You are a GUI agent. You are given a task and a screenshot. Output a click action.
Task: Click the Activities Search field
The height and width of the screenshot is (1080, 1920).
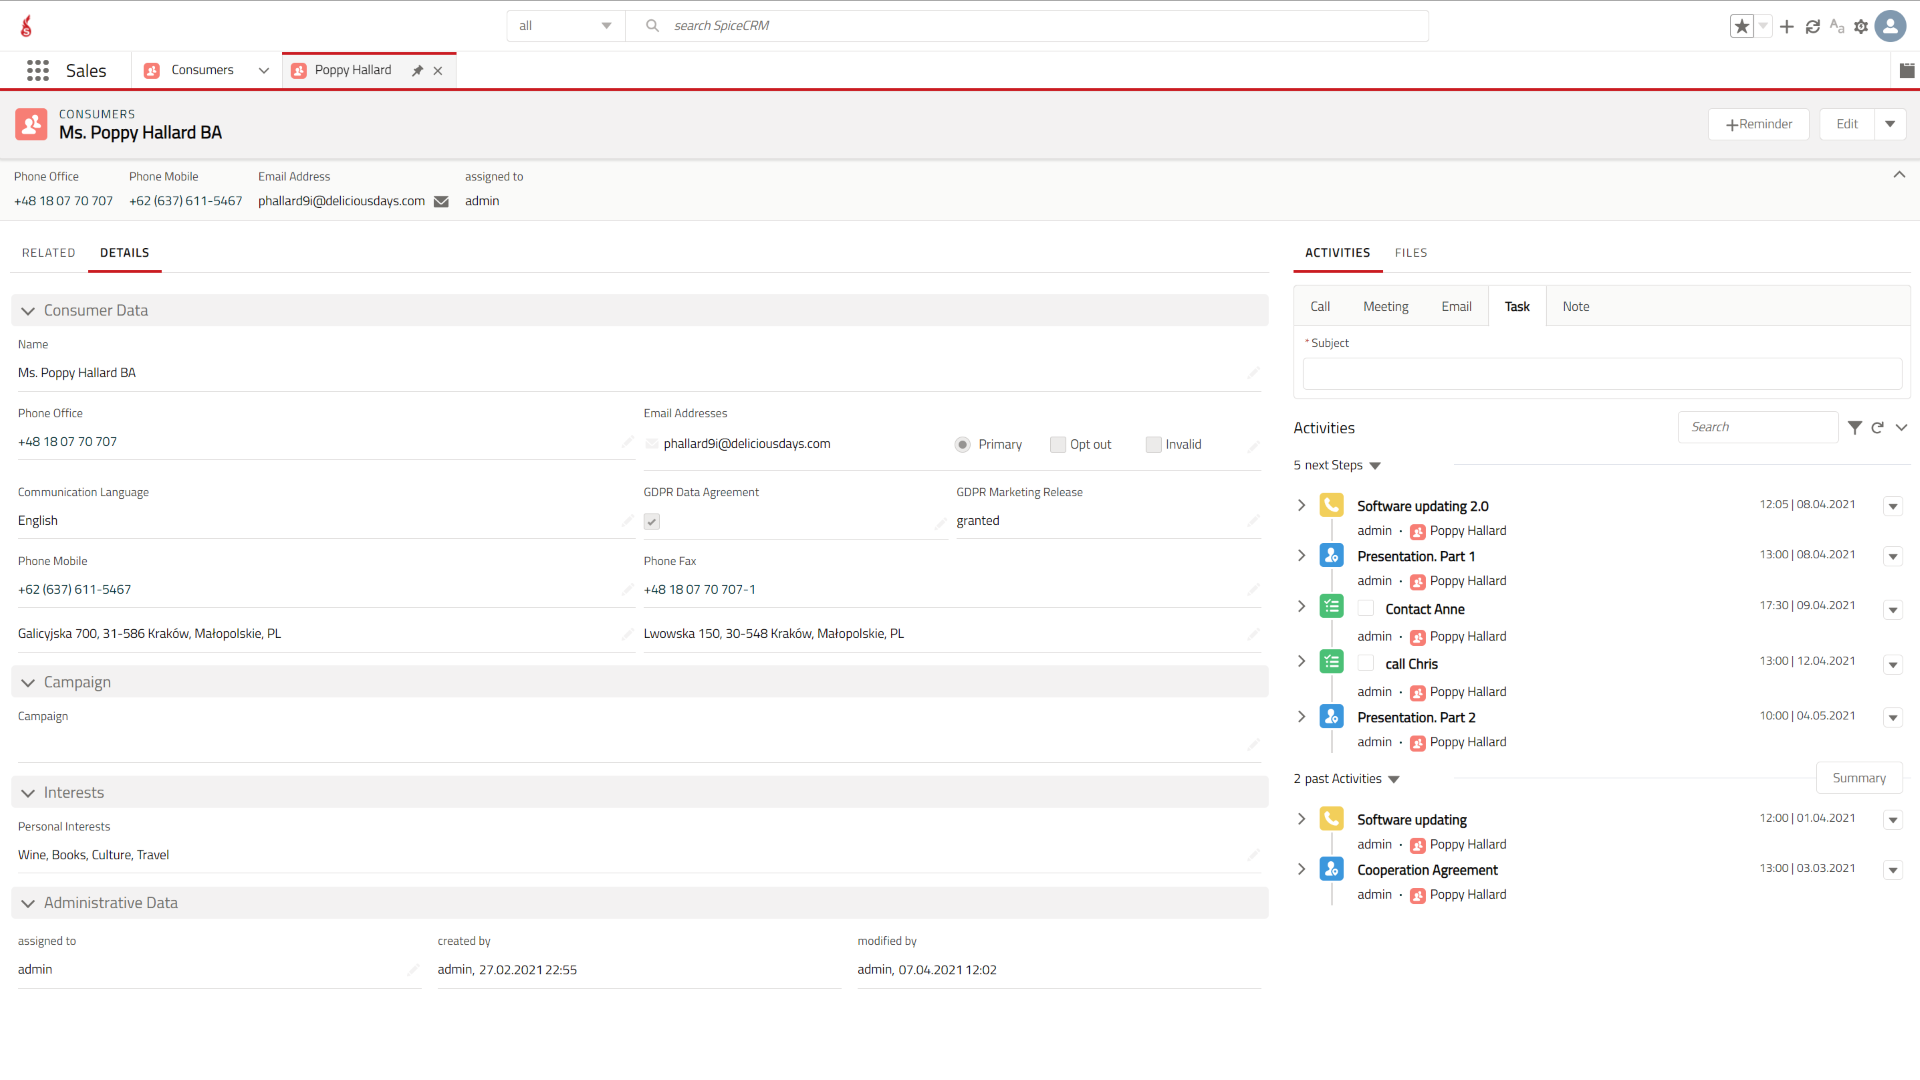[1758, 427]
